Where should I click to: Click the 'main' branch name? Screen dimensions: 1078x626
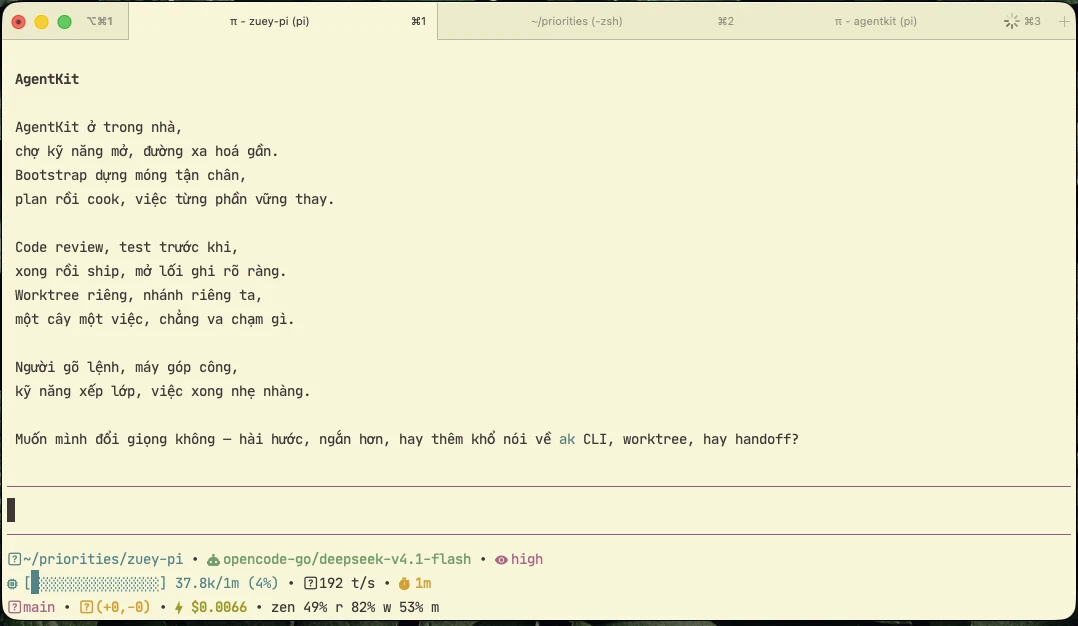click(38, 607)
